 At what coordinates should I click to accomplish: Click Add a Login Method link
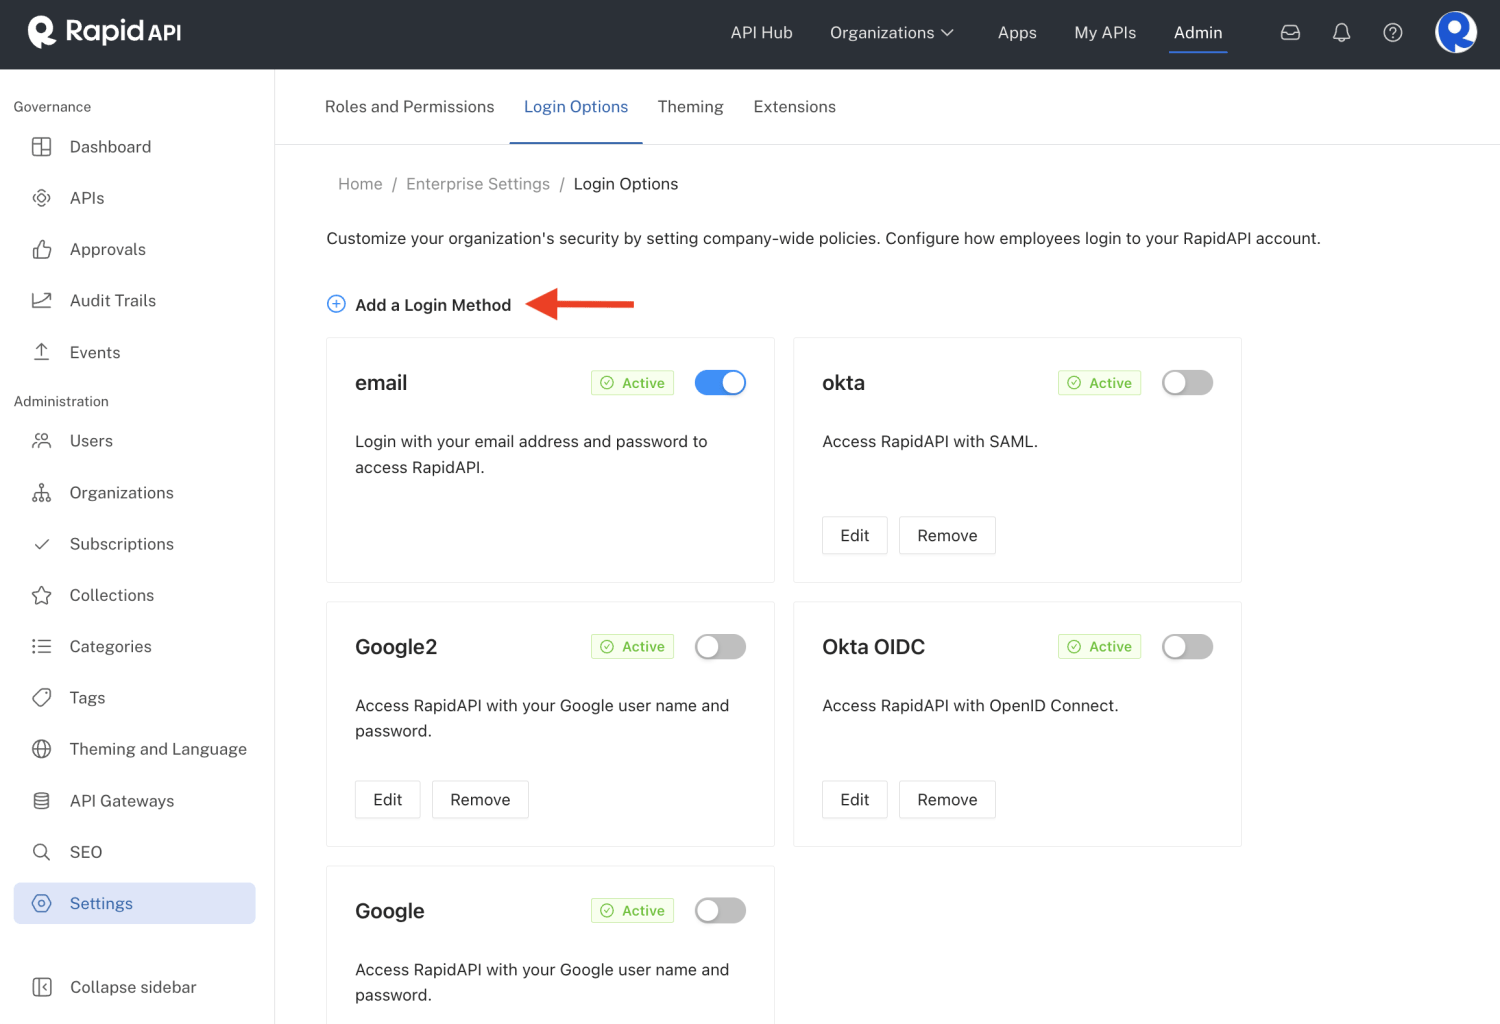(x=433, y=305)
